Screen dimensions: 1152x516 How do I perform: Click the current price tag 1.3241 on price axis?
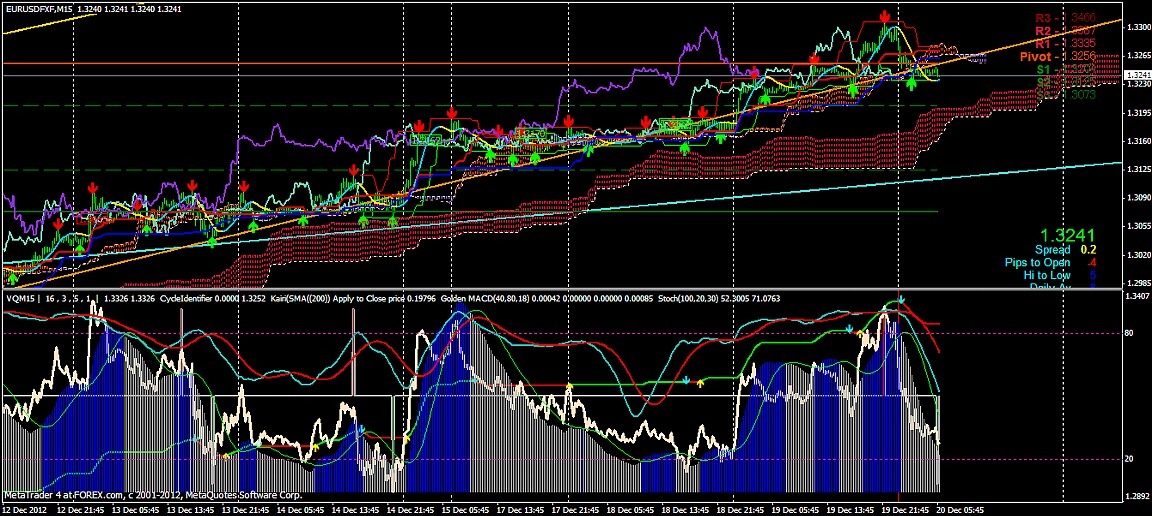pyautogui.click(x=1137, y=75)
